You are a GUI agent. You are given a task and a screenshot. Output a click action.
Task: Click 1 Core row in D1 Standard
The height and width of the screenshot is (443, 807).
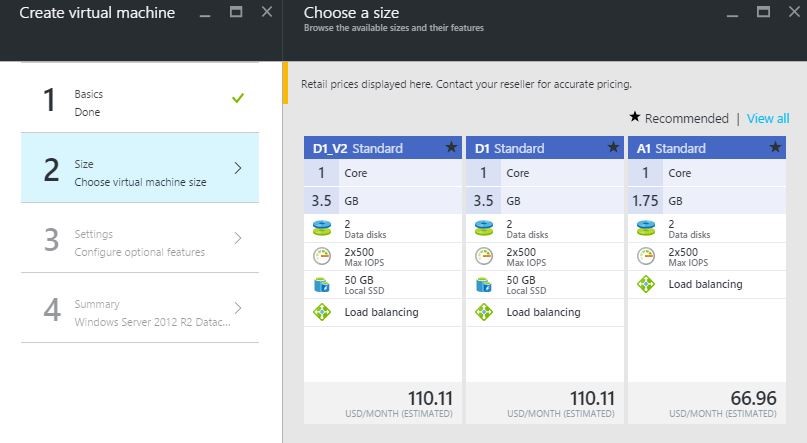pos(545,173)
